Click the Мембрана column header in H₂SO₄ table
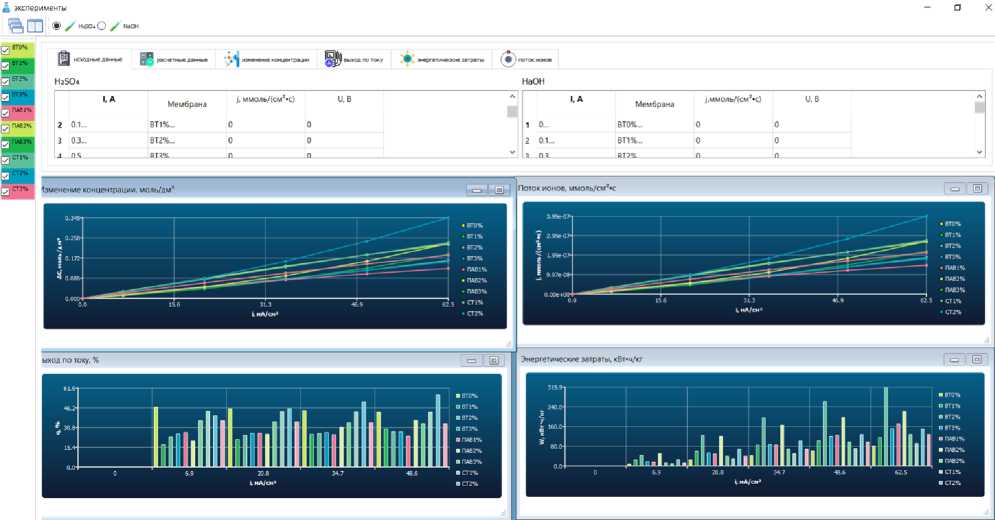995x520 pixels. [x=187, y=104]
